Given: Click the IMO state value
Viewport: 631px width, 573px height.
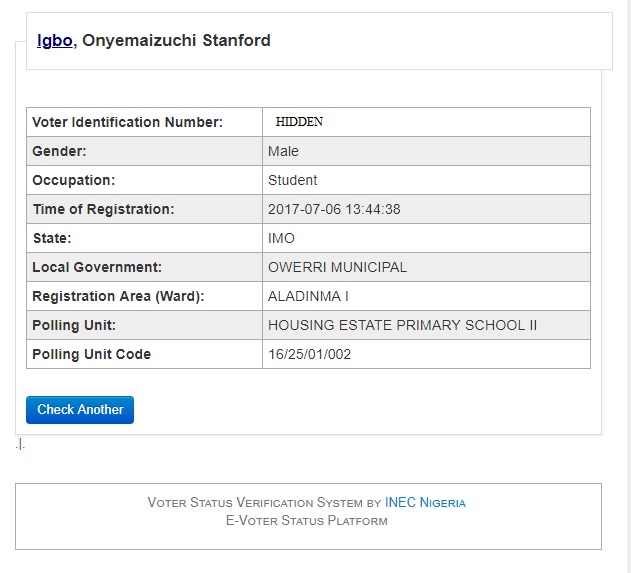Looking at the screenshot, I should point(281,238).
